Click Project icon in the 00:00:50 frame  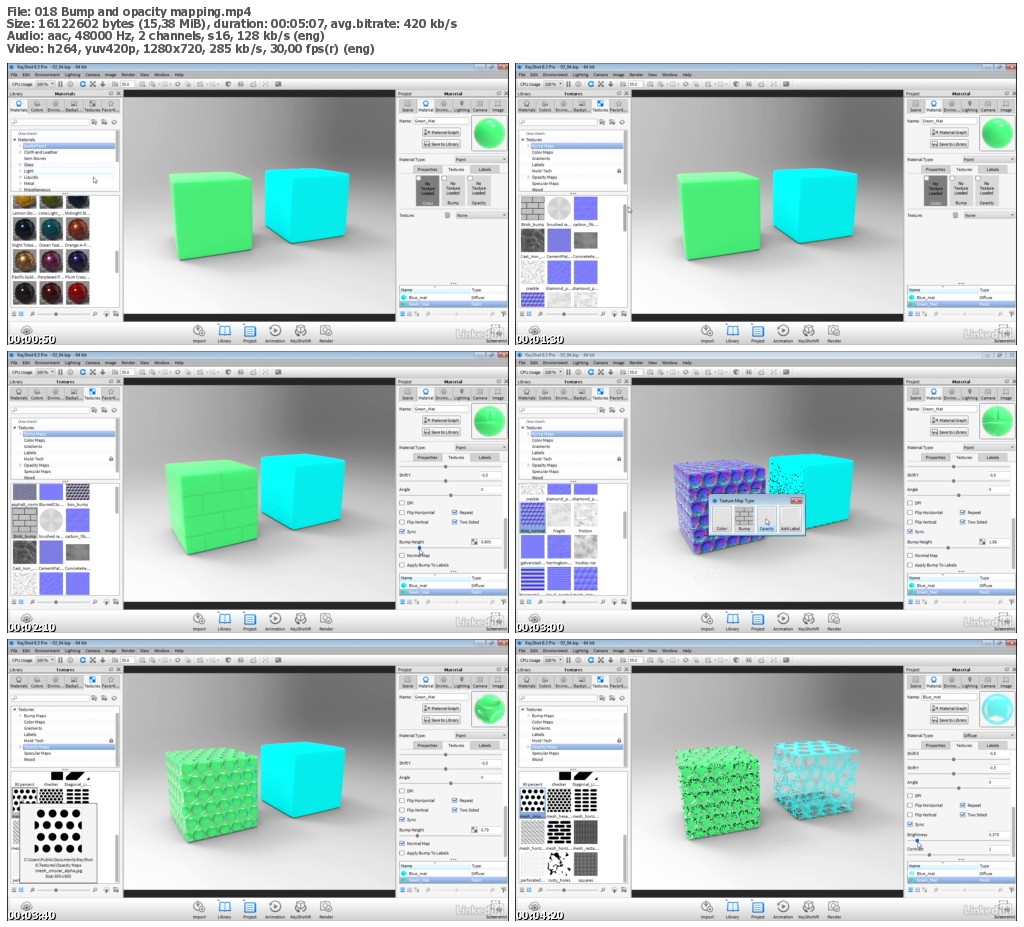click(x=249, y=331)
